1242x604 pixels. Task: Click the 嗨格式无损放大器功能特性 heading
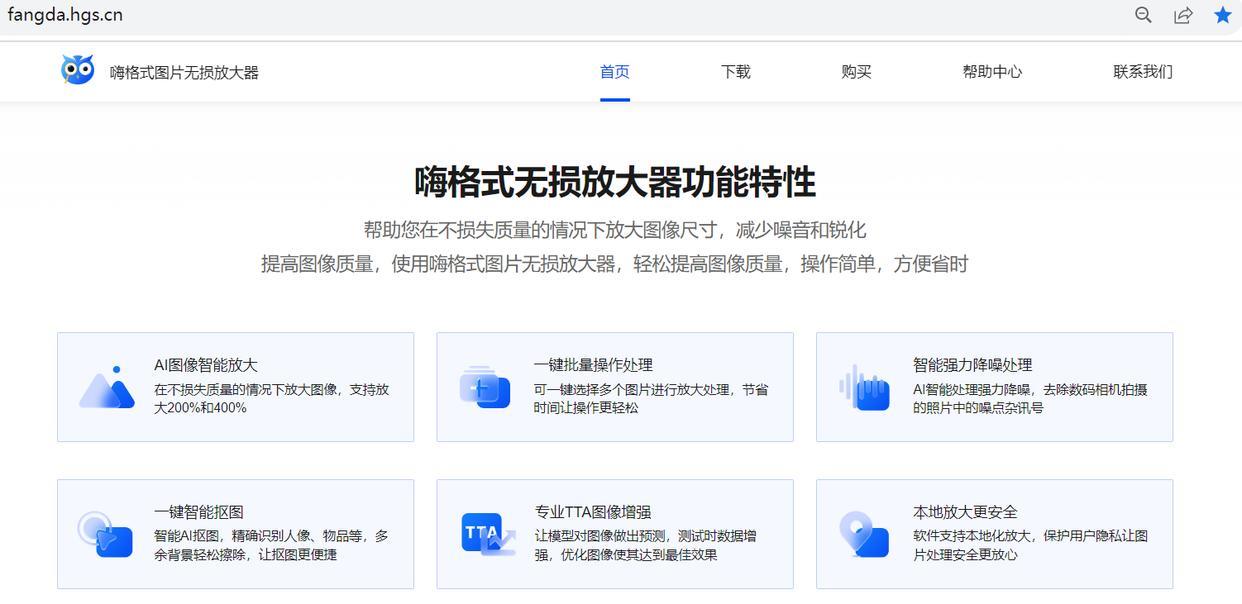point(615,183)
